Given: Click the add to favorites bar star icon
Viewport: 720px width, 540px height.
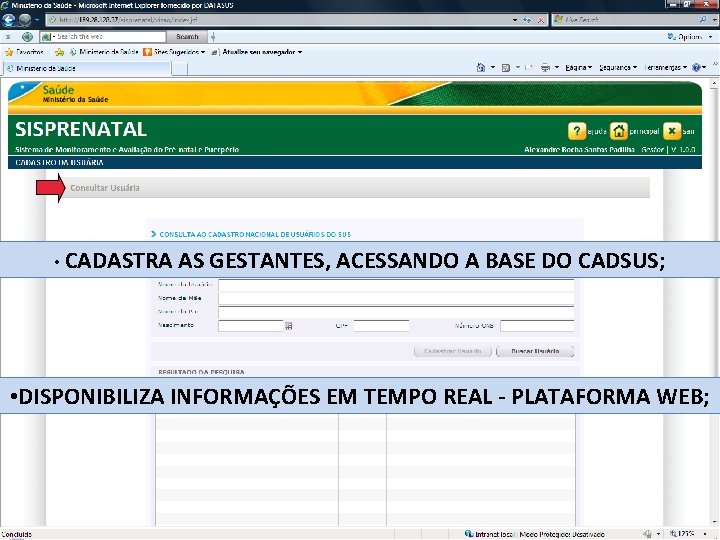Looking at the screenshot, I should pos(59,52).
